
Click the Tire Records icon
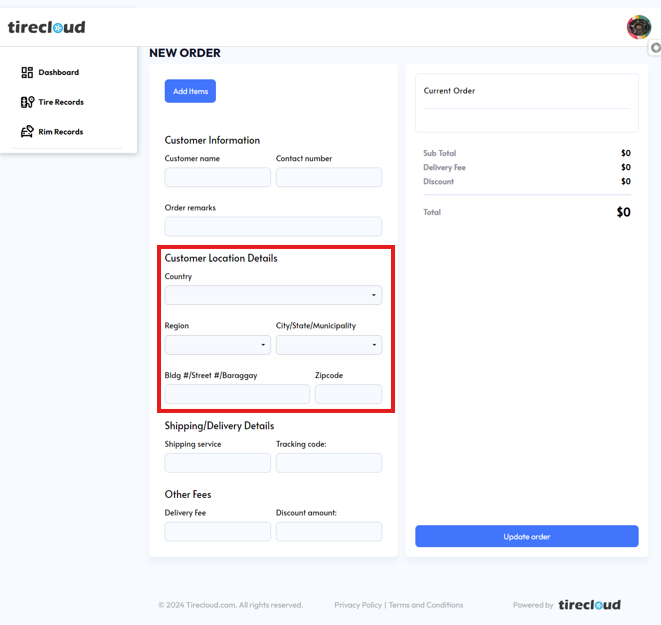click(27, 102)
